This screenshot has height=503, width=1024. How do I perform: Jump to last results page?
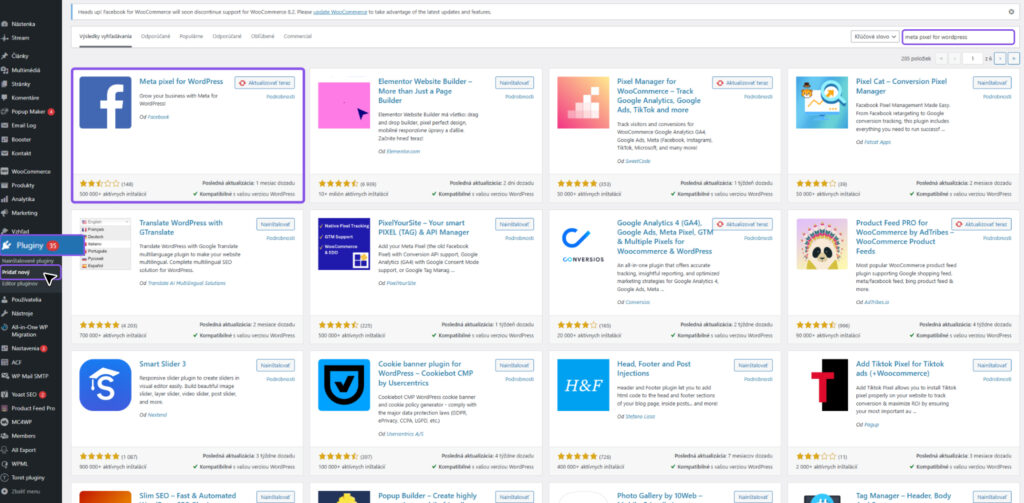coord(1014,59)
